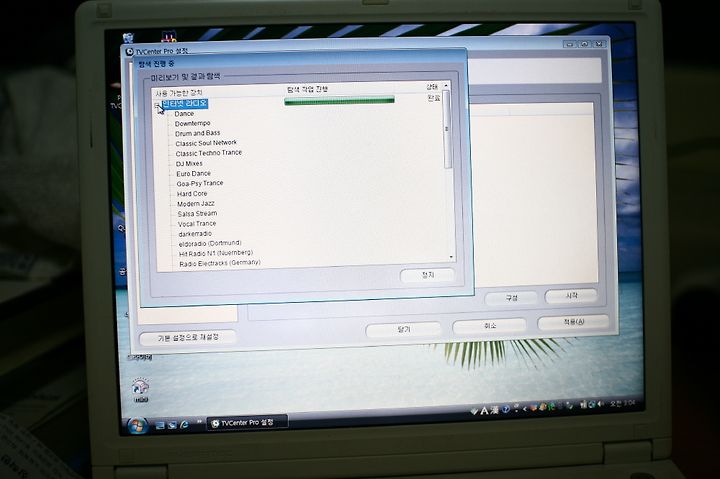Click the green scan progress bar
This screenshot has width=720, height=479.
[339, 101]
